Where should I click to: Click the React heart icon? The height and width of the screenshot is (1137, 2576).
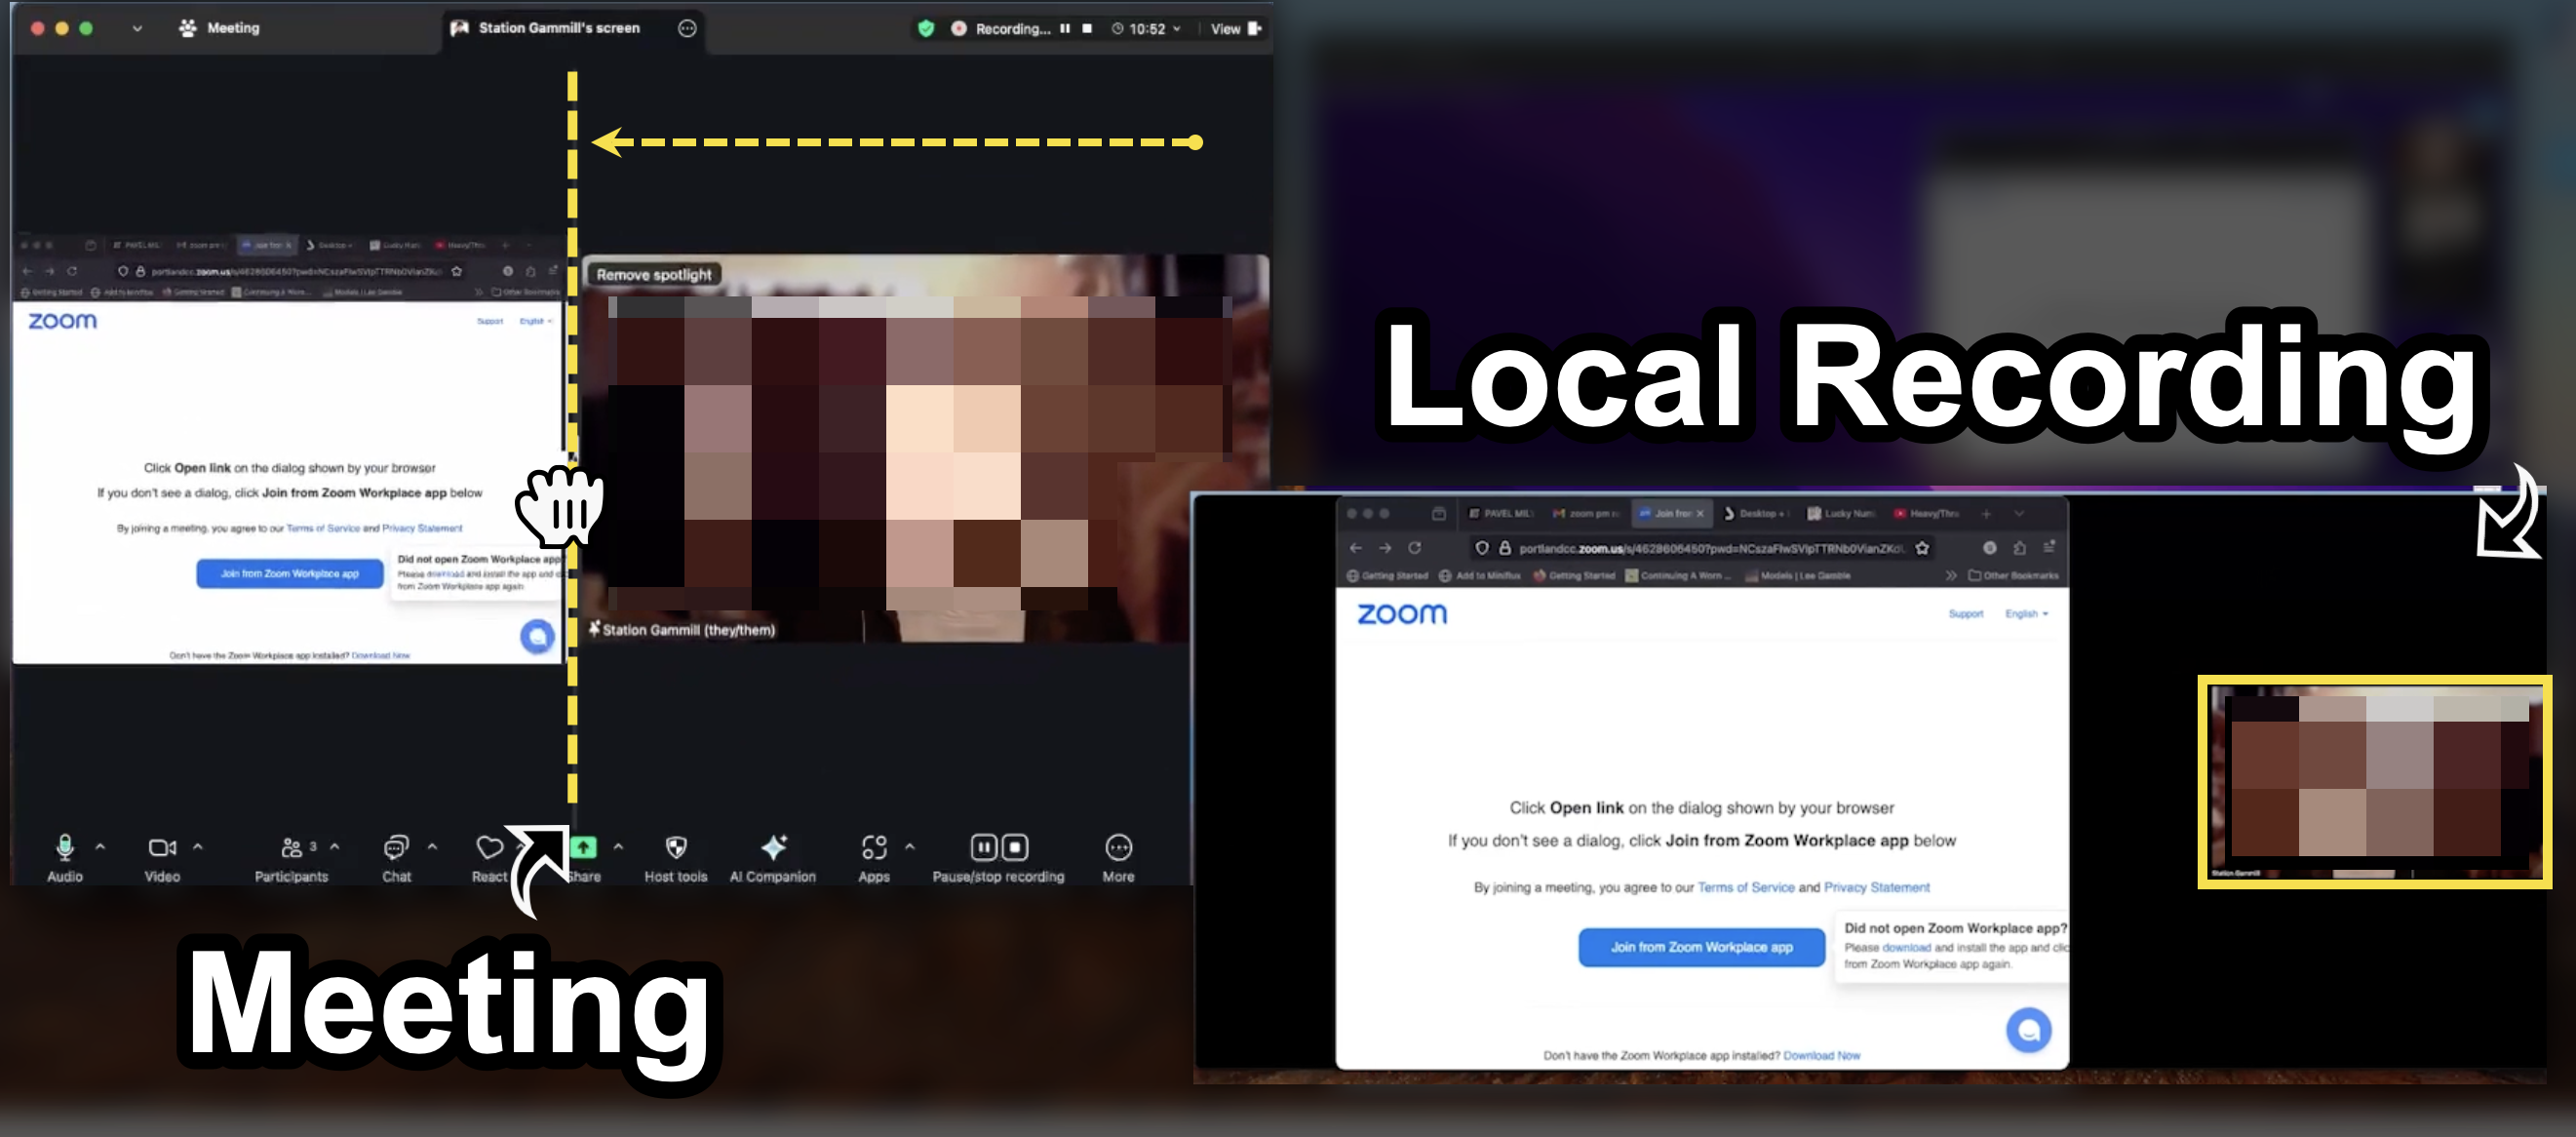coord(489,848)
